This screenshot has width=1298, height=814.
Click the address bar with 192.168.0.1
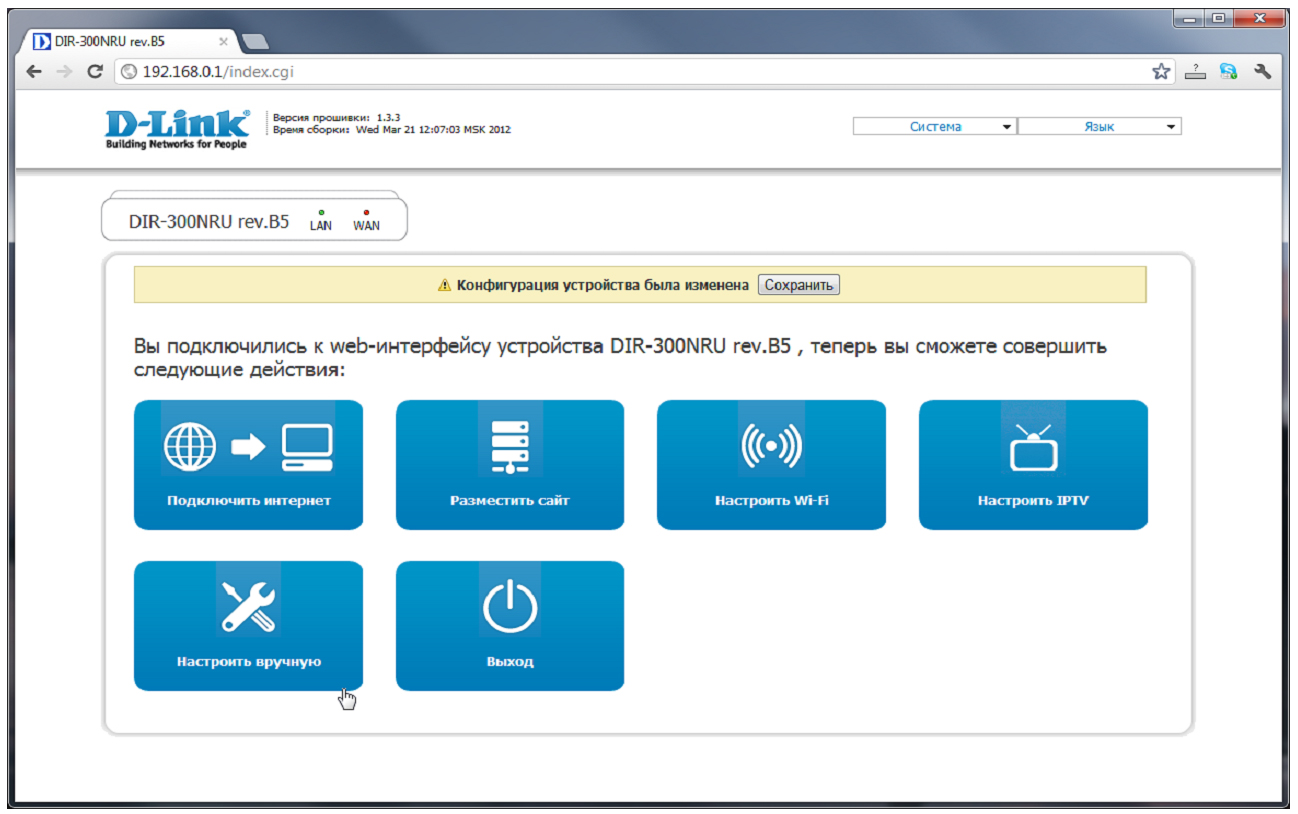[640, 72]
